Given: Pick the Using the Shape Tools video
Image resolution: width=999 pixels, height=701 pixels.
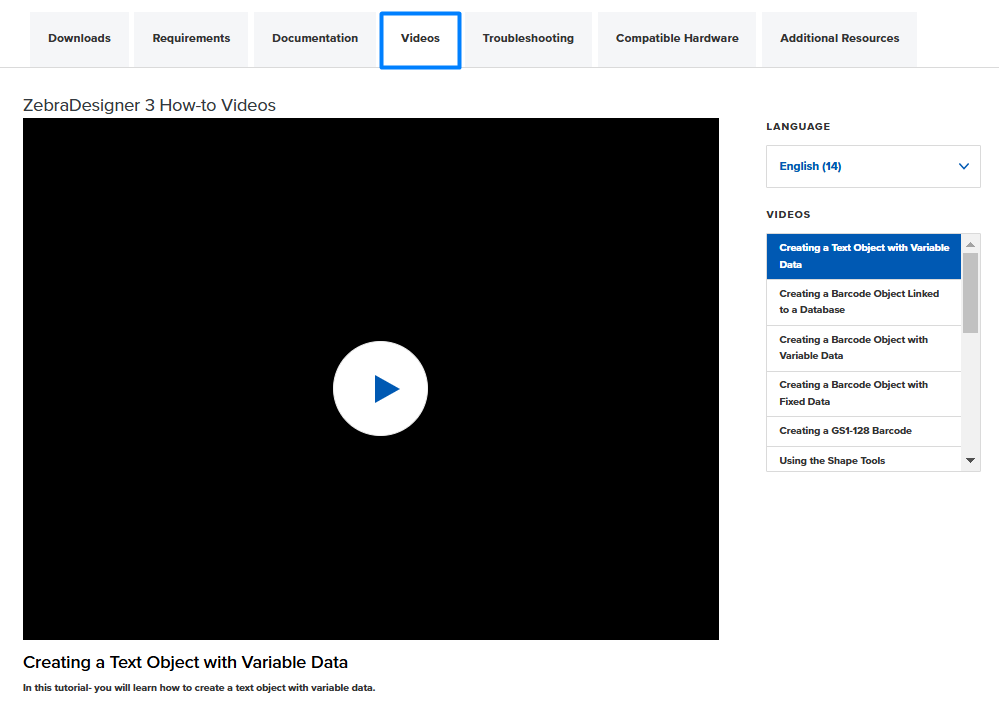Looking at the screenshot, I should pos(864,460).
